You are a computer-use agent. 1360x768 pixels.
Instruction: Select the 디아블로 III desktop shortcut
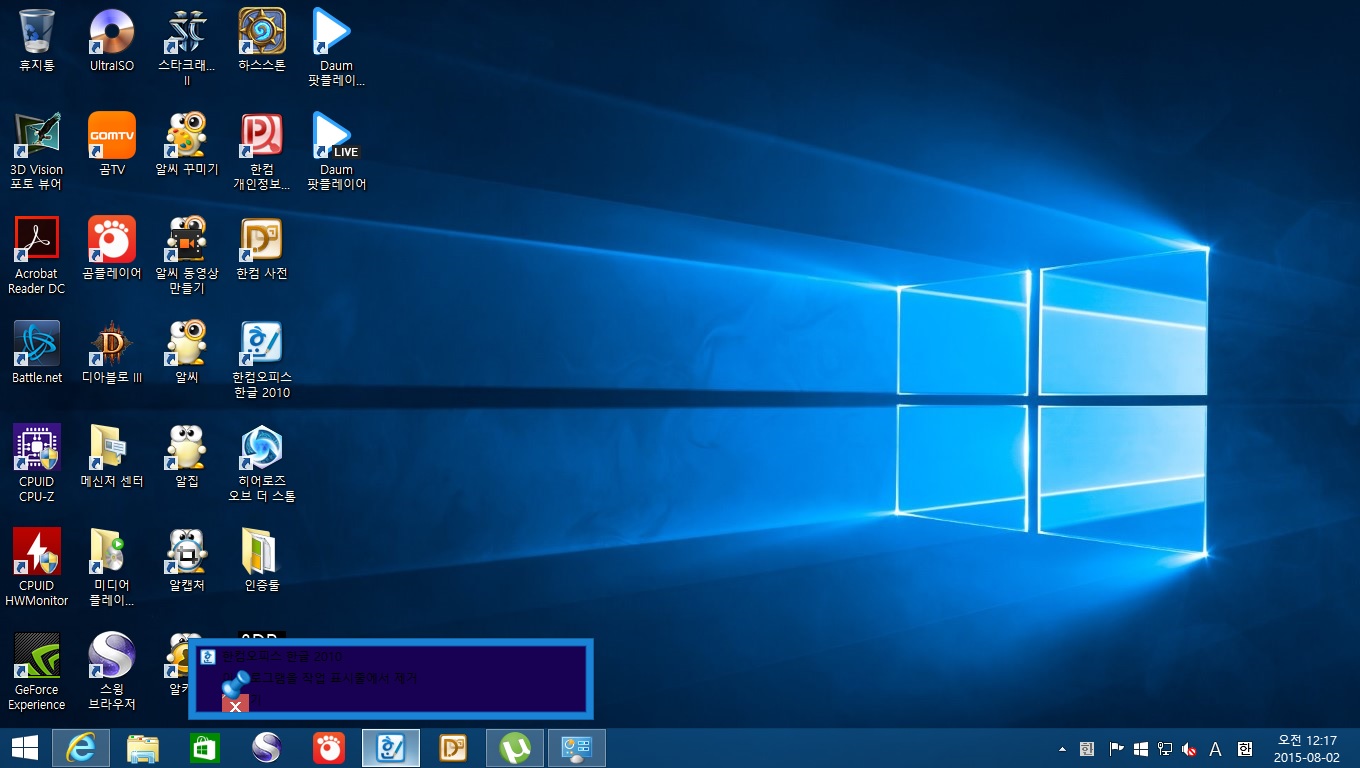tap(112, 353)
